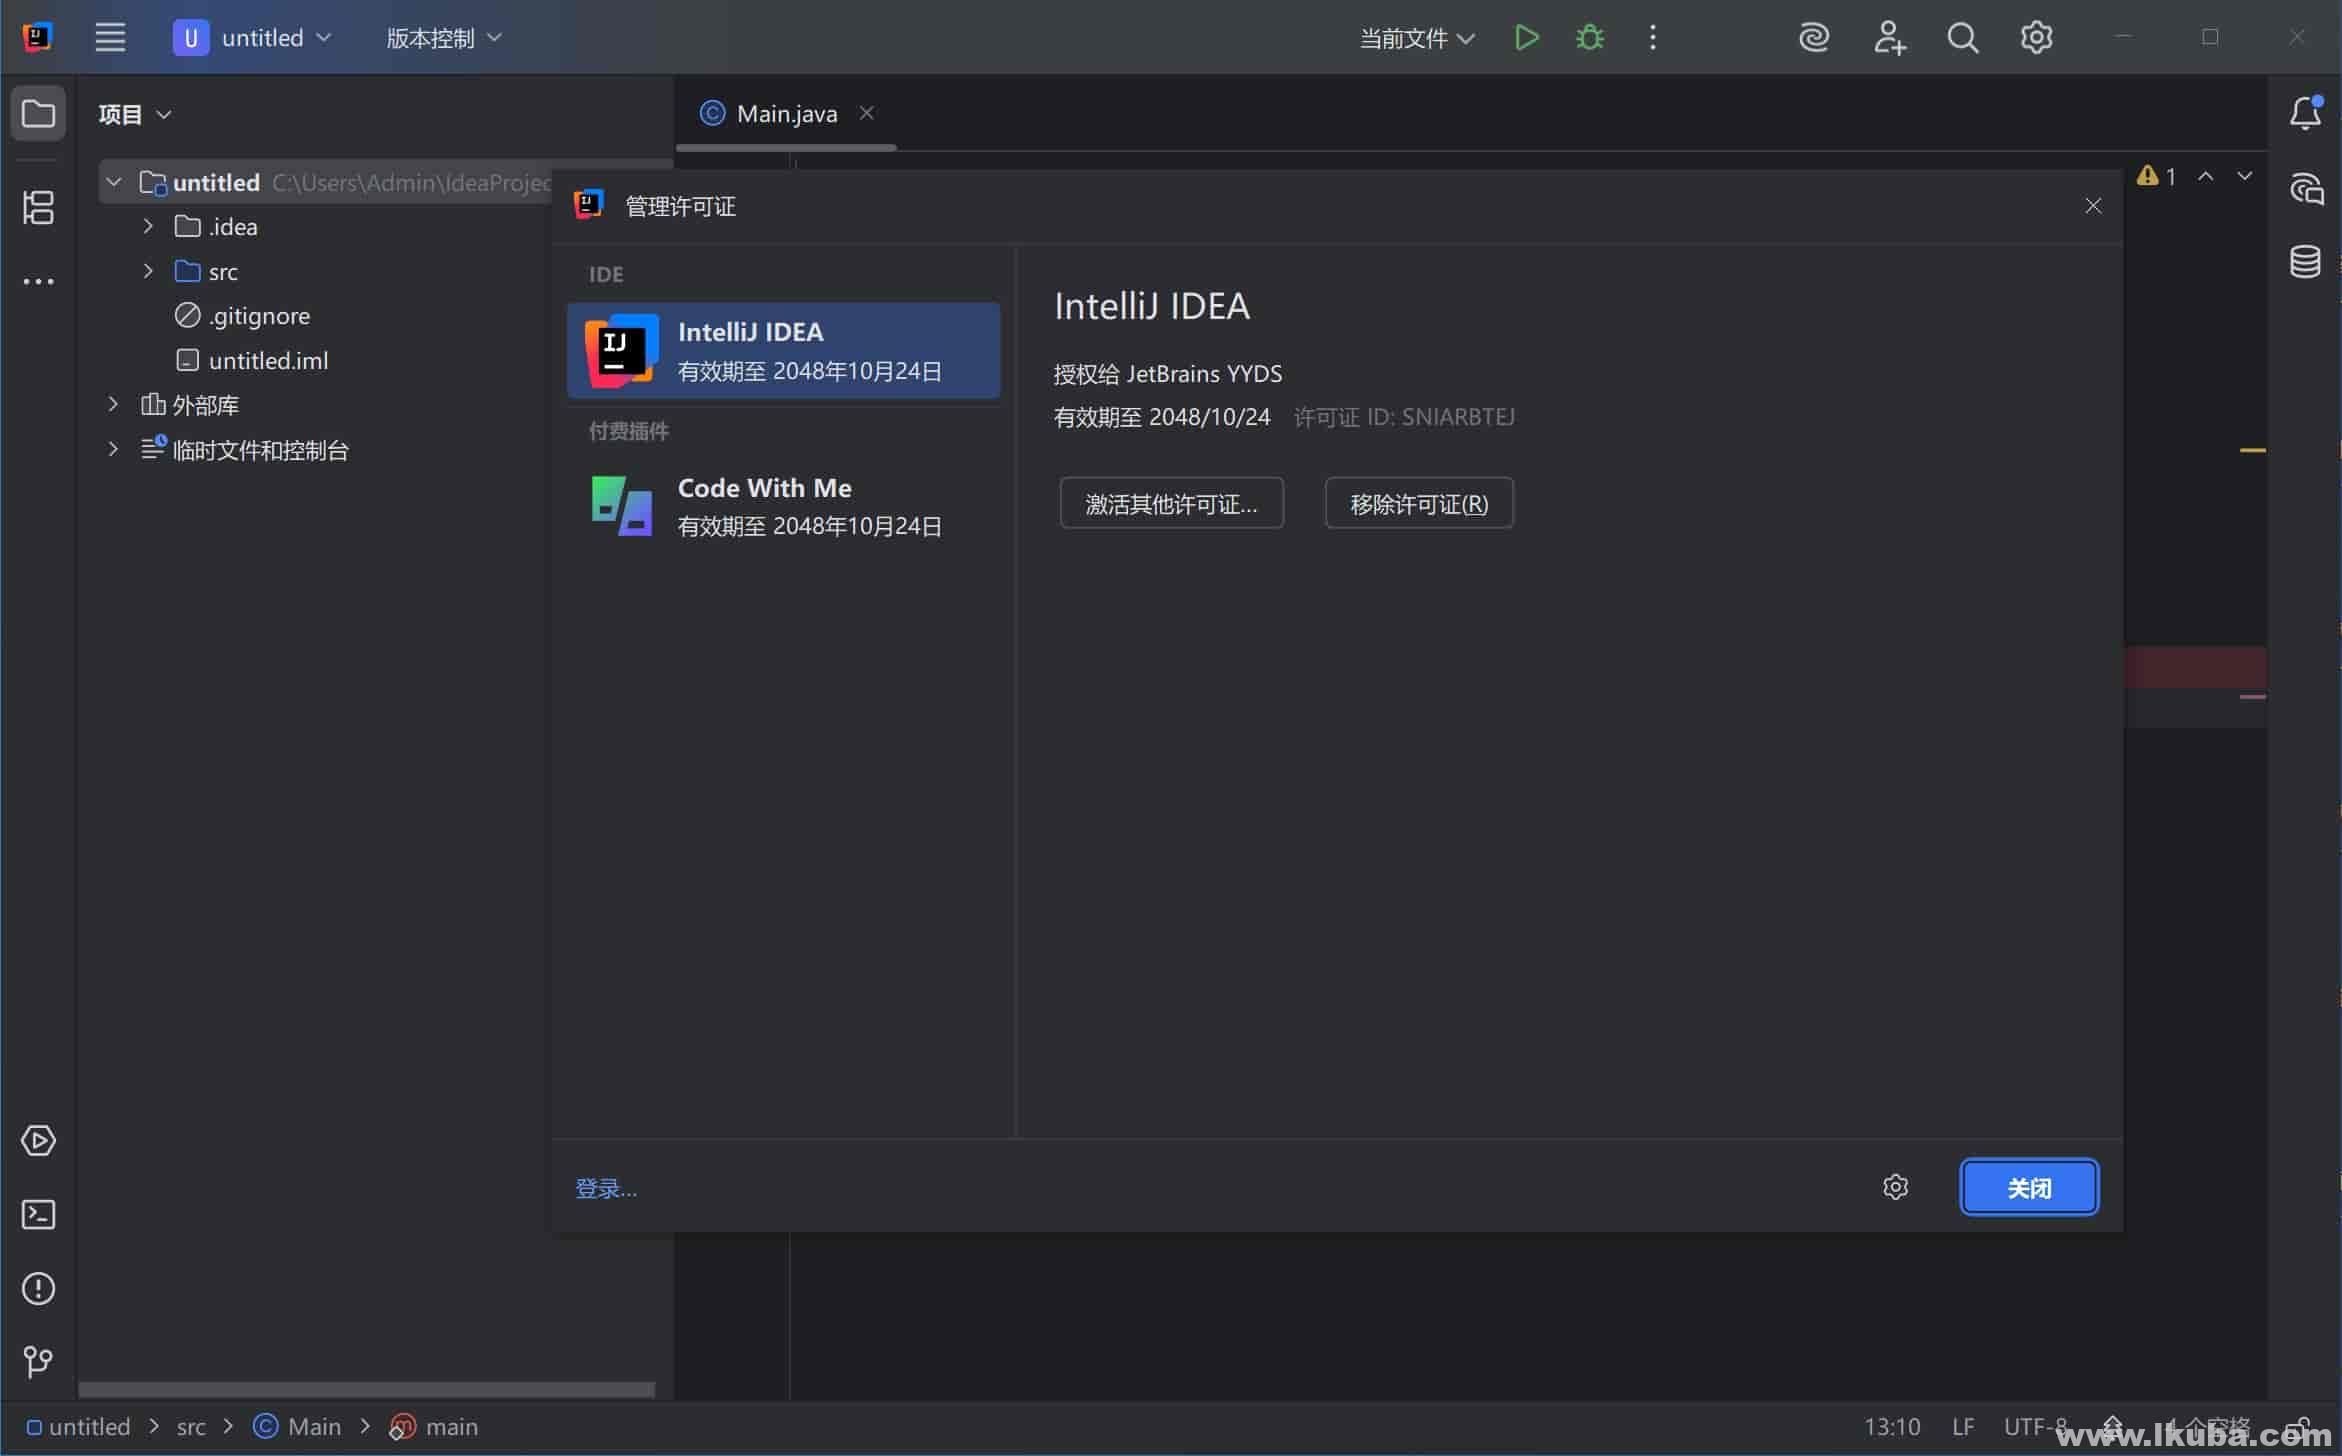Open the Services tool window icon
Image resolution: width=2342 pixels, height=1456 pixels.
(x=38, y=1141)
